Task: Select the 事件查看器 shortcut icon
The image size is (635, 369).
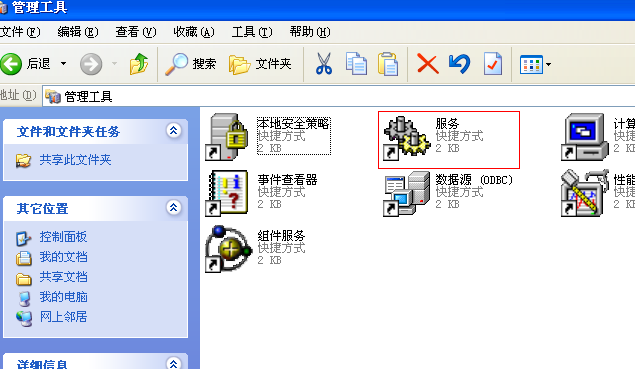Action: [227, 192]
